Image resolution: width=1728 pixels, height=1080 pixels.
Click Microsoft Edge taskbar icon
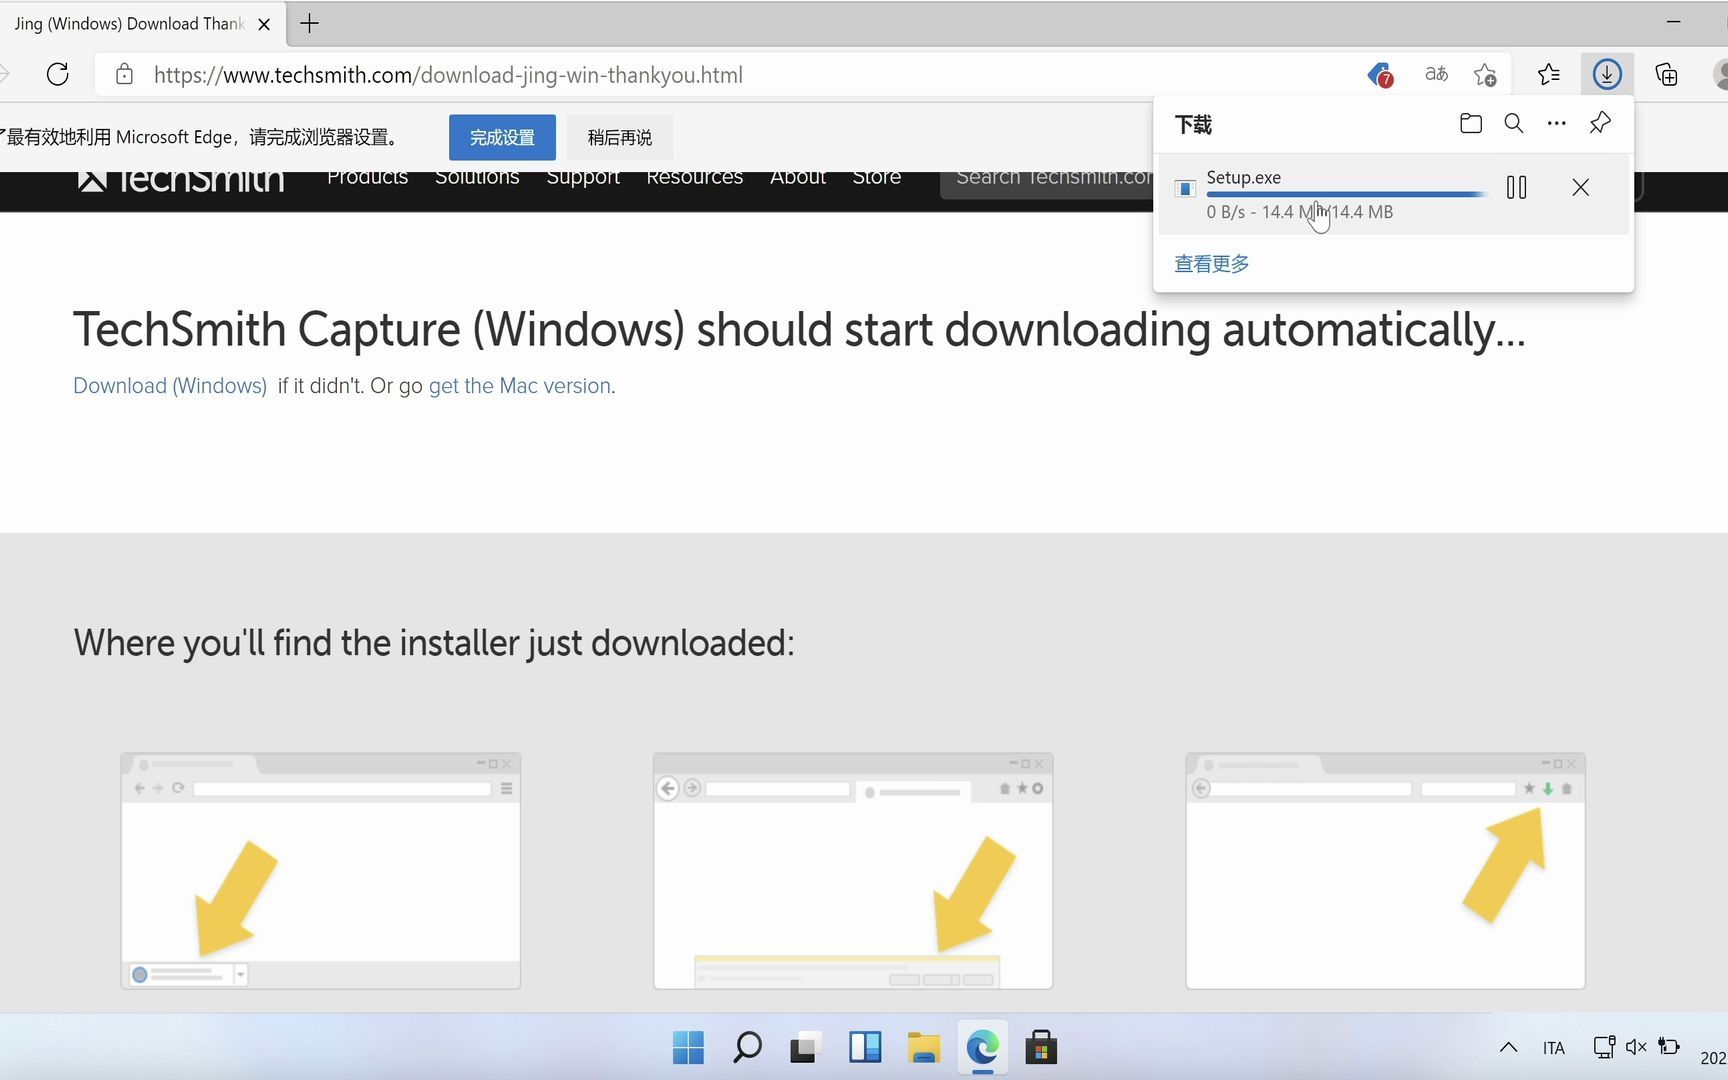click(x=983, y=1047)
